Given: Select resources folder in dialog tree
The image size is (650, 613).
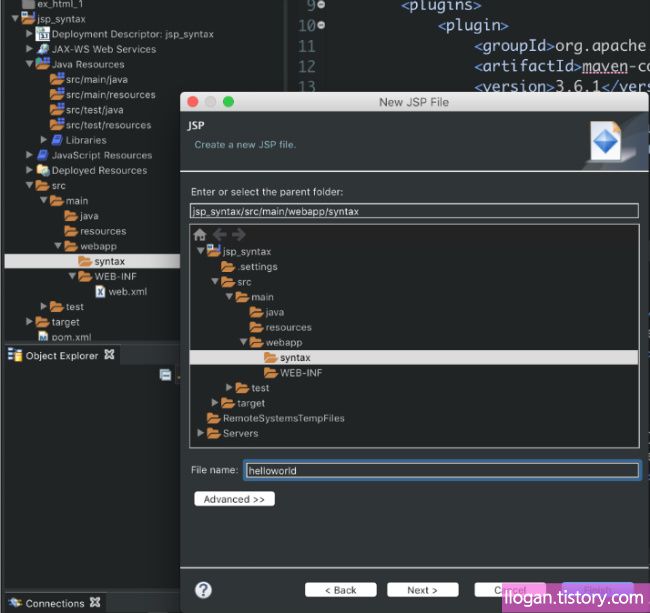Looking at the screenshot, I should [x=289, y=327].
